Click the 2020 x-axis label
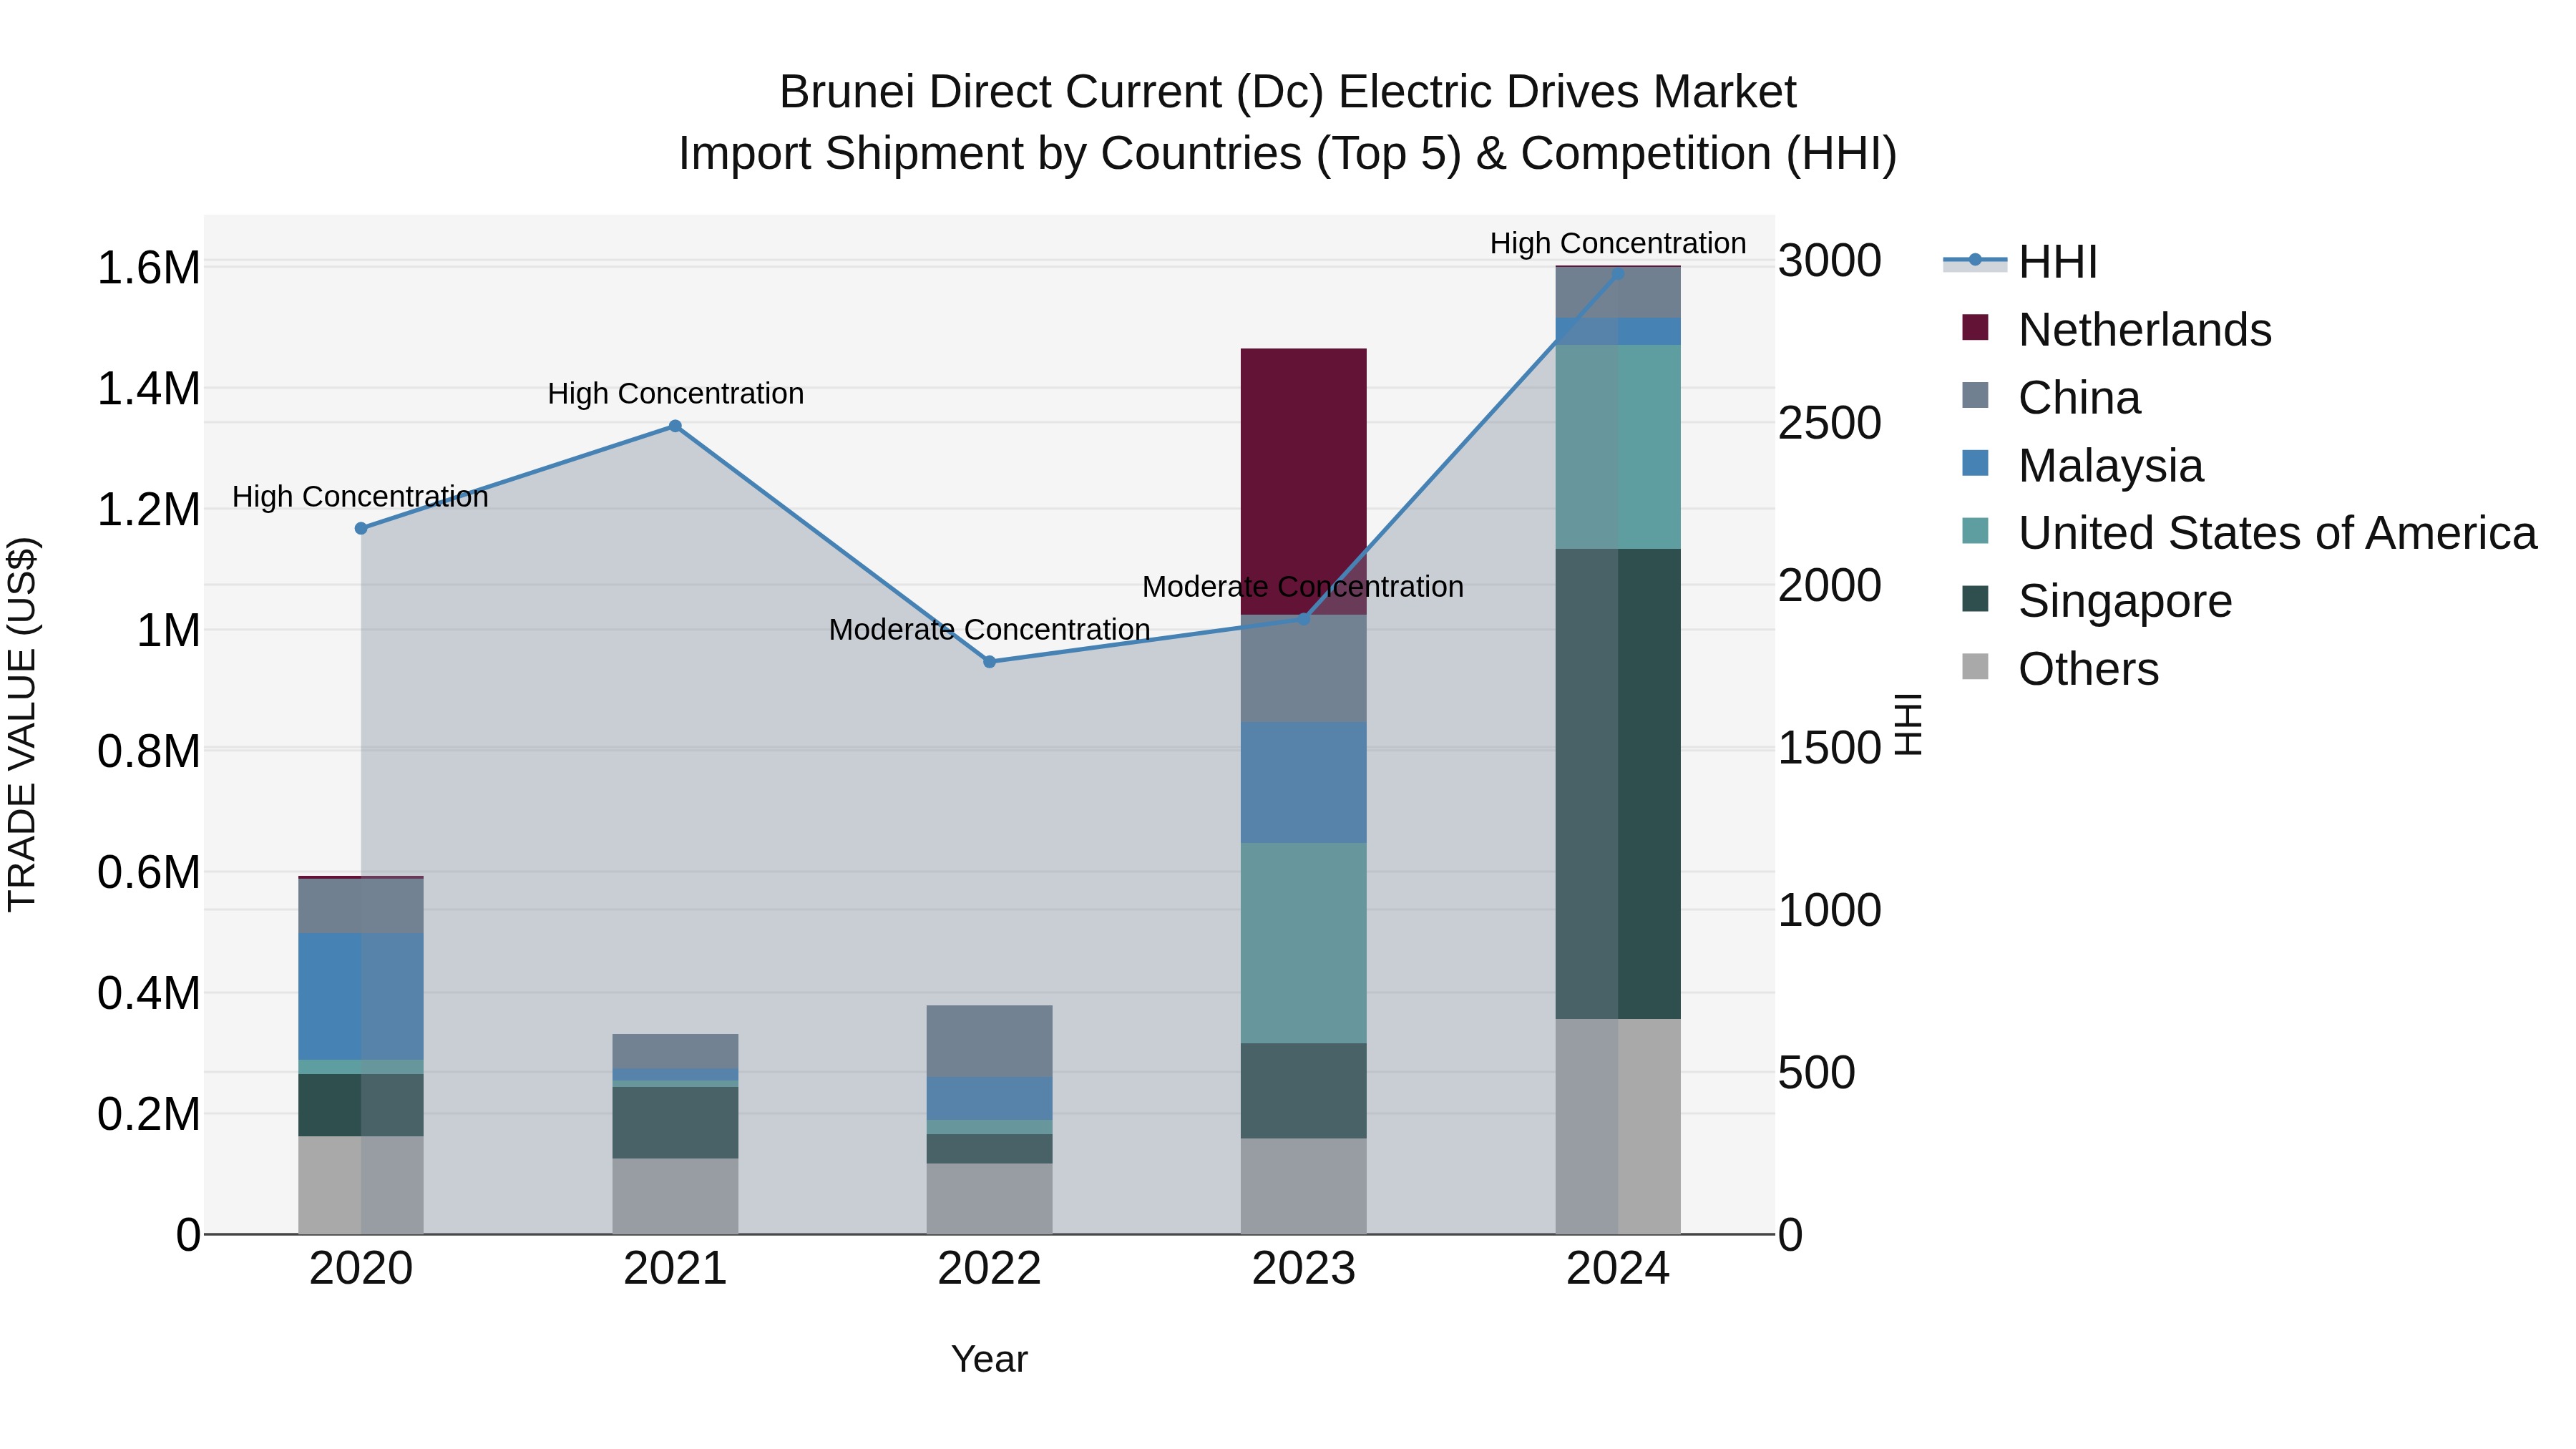The image size is (2576, 1449). [x=361, y=1269]
